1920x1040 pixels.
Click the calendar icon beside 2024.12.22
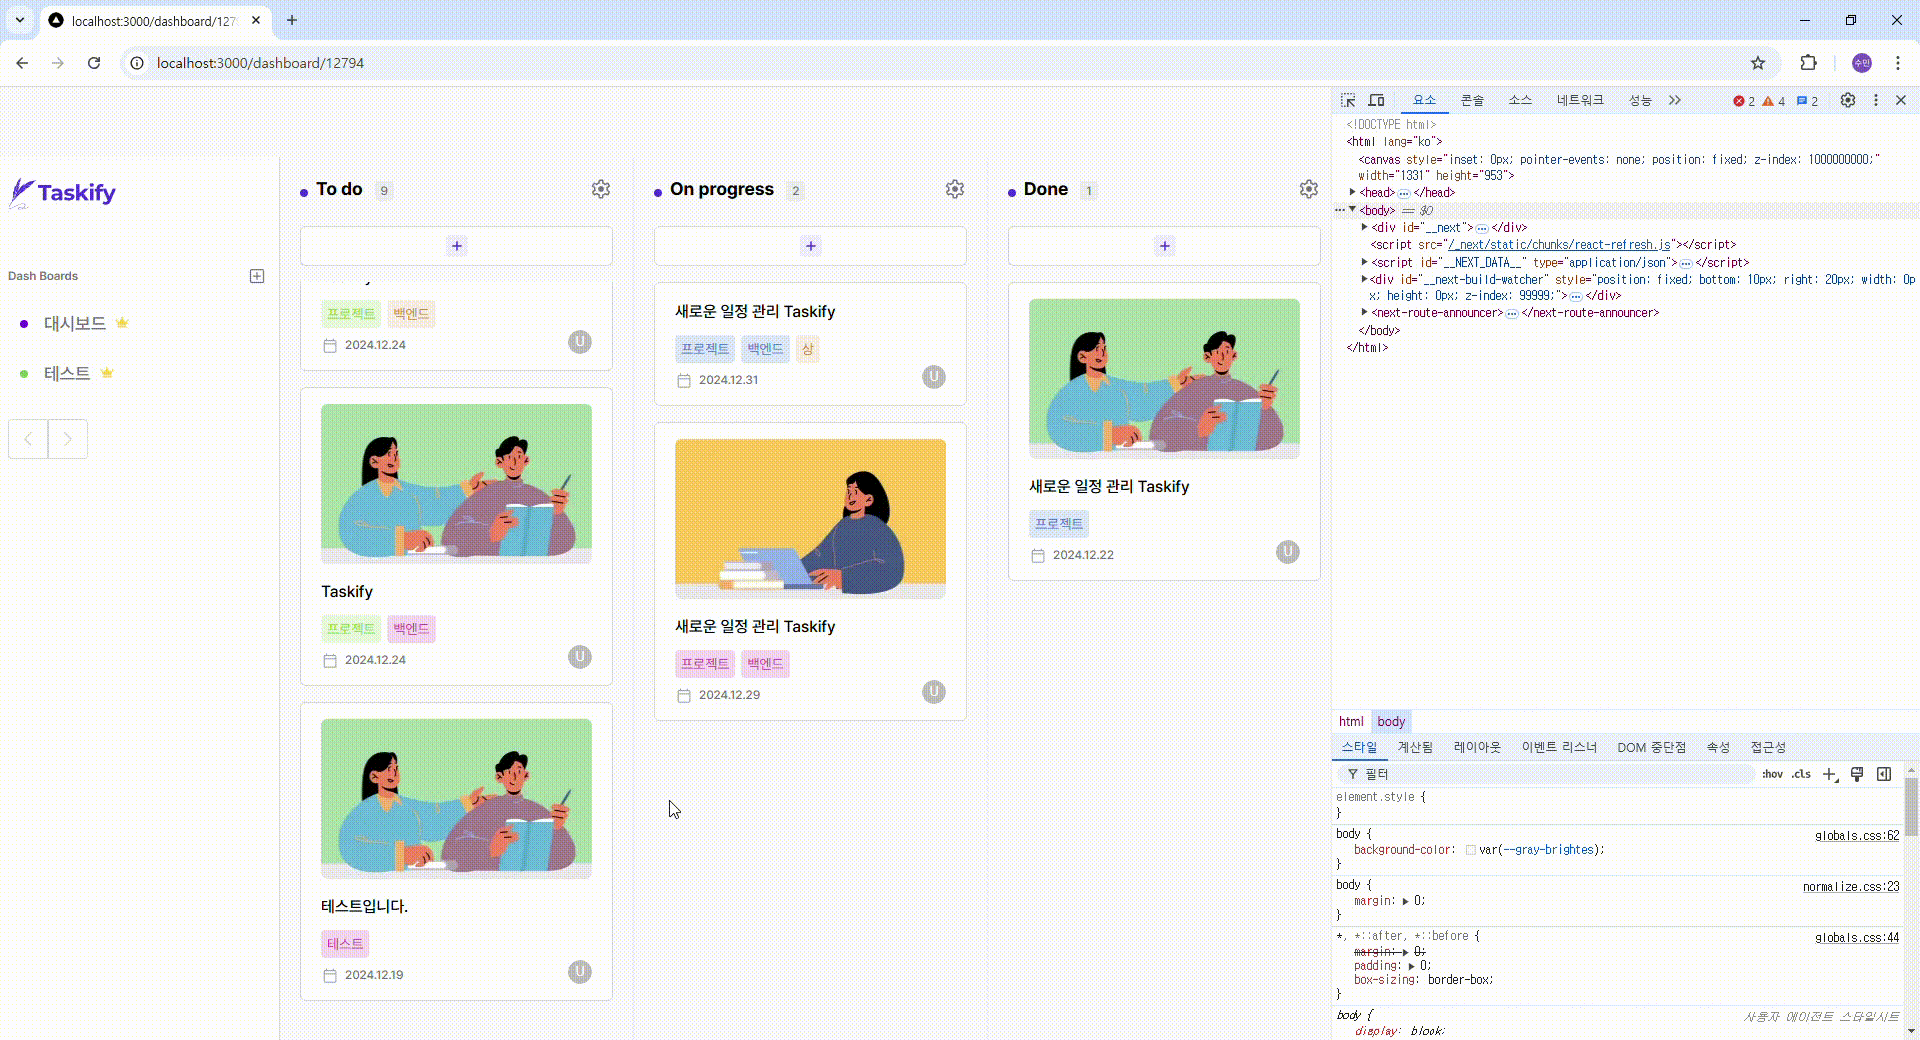(1038, 556)
